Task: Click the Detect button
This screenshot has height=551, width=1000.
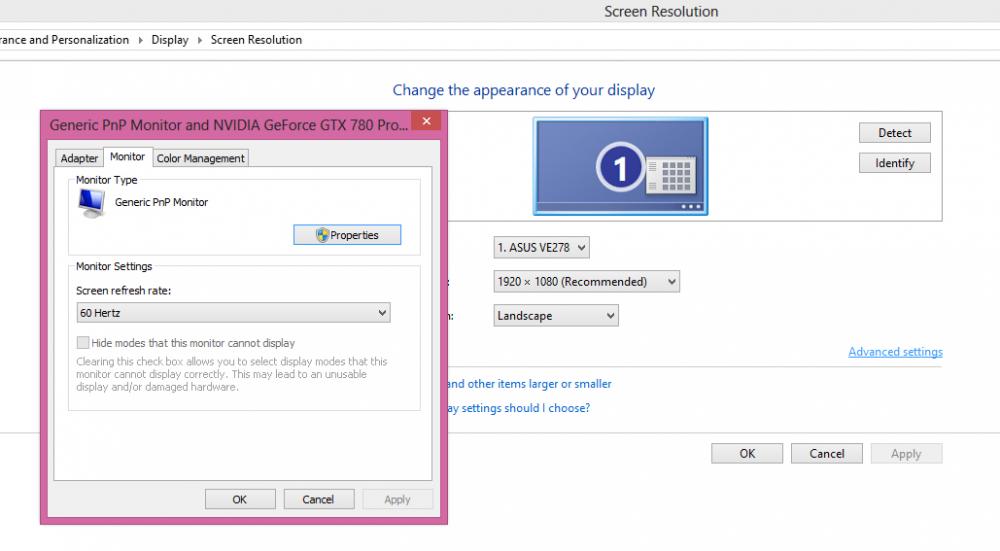Action: (x=894, y=133)
